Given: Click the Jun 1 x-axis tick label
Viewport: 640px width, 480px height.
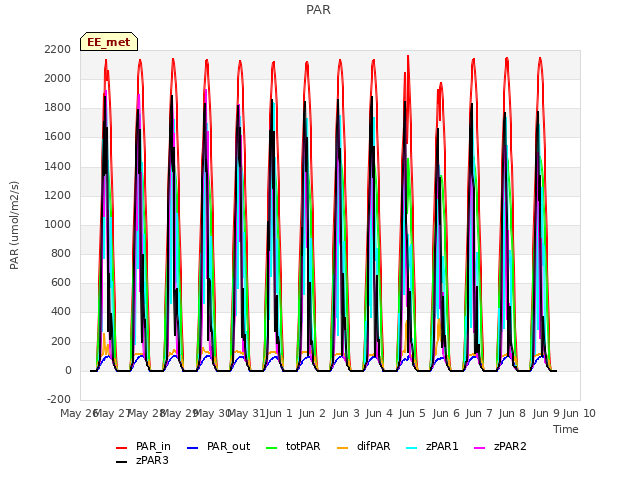Looking at the screenshot, I should click(279, 413).
